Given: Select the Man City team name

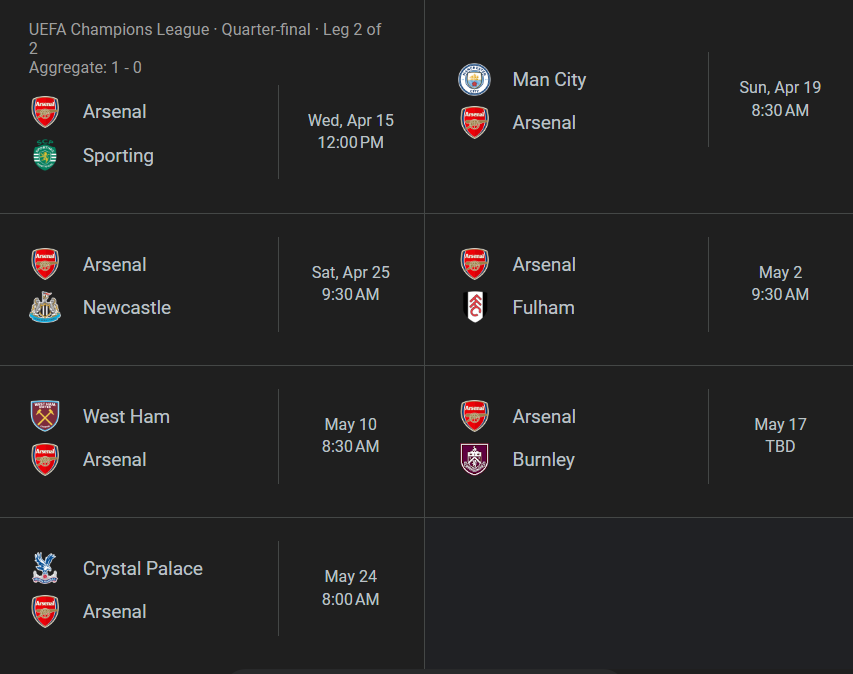Looking at the screenshot, I should (x=549, y=80).
